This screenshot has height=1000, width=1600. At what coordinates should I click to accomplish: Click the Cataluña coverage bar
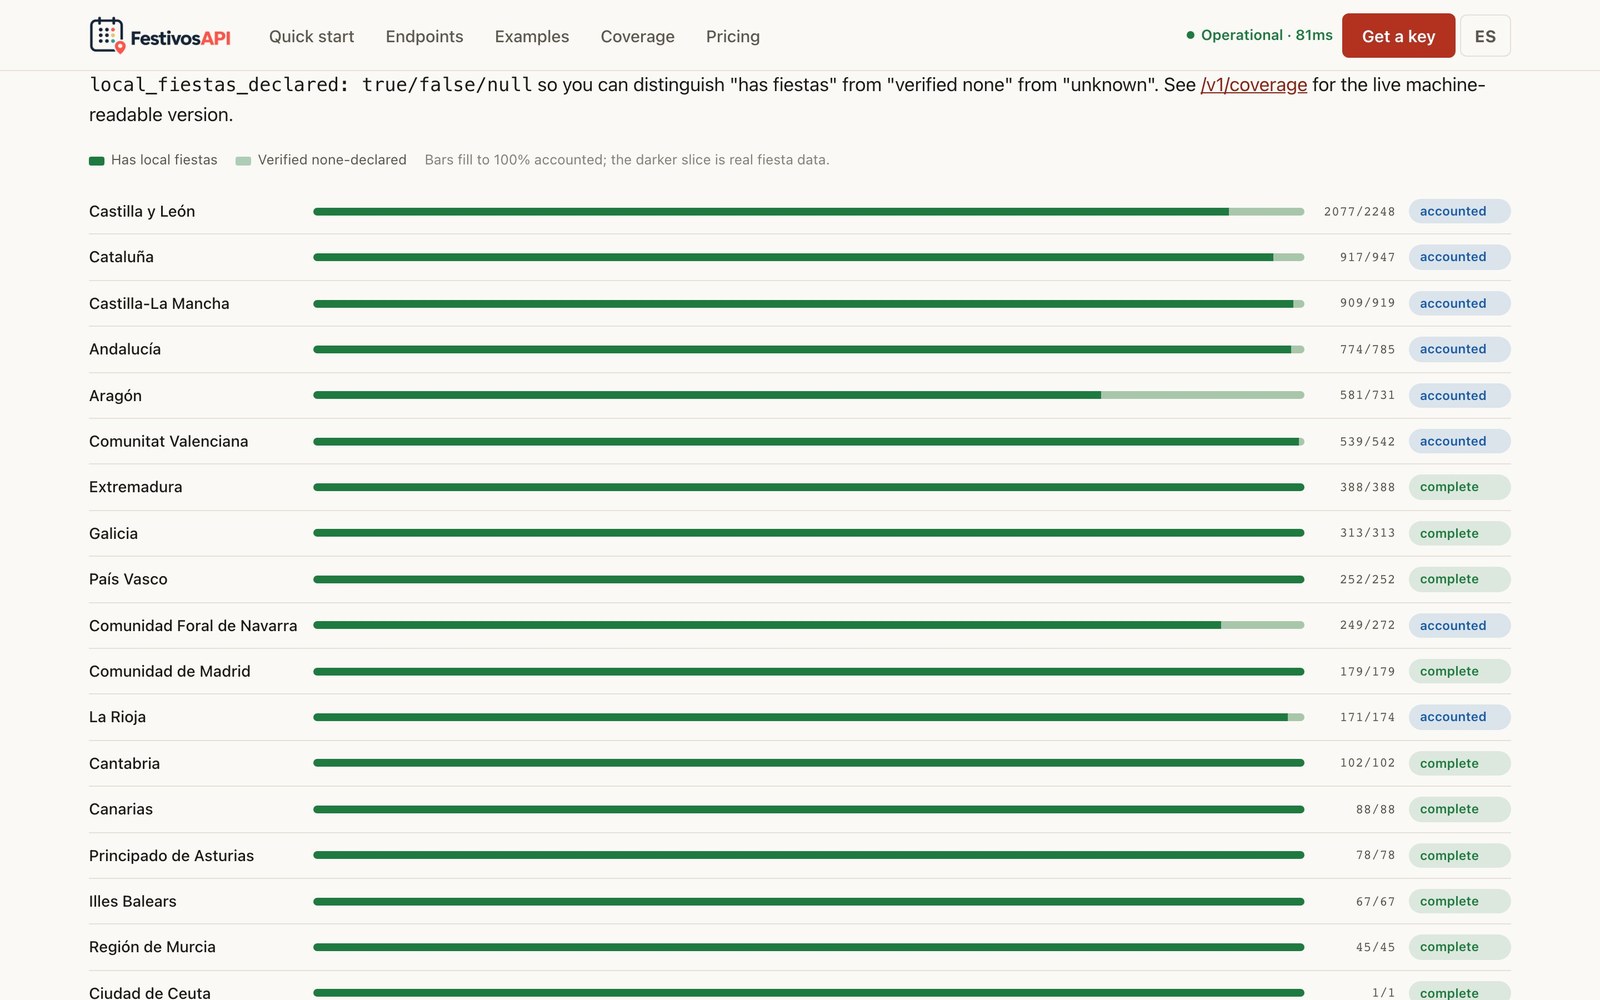[808, 257]
